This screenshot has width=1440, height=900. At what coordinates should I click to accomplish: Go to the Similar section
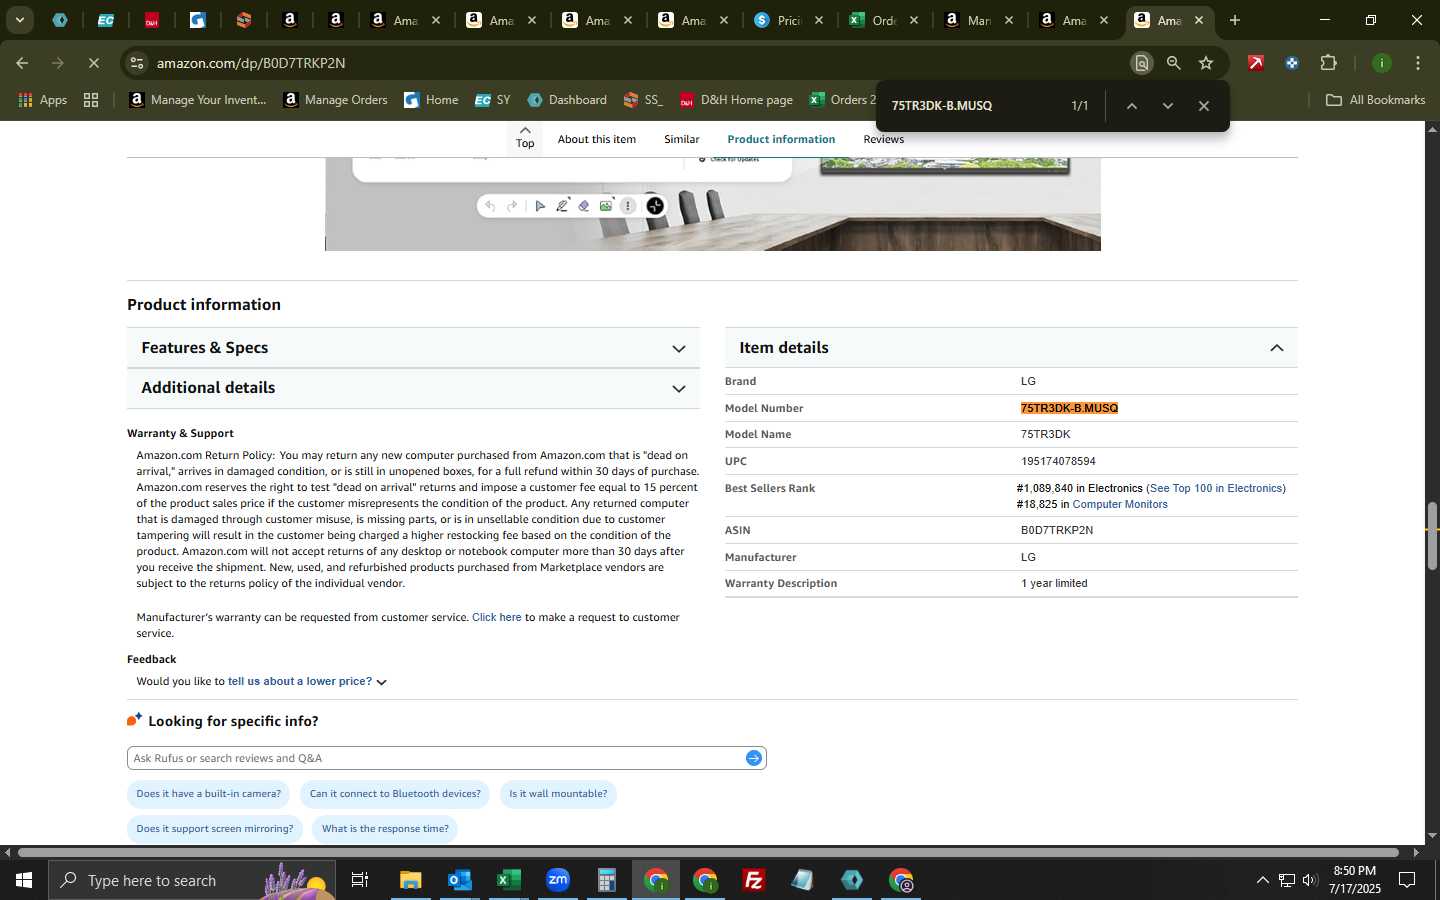tap(681, 139)
